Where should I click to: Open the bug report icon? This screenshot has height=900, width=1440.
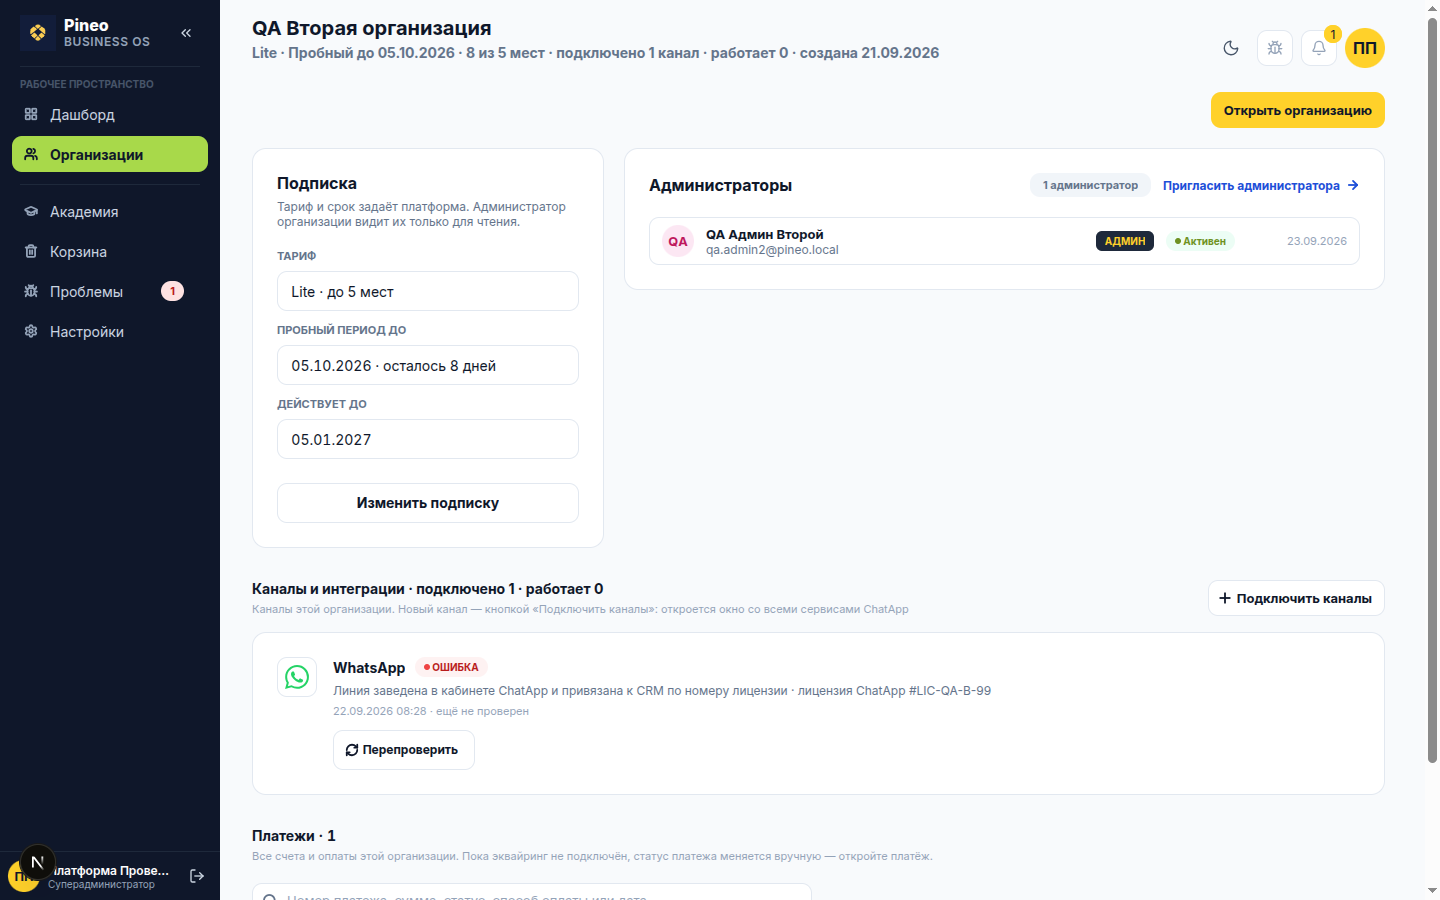(1275, 48)
